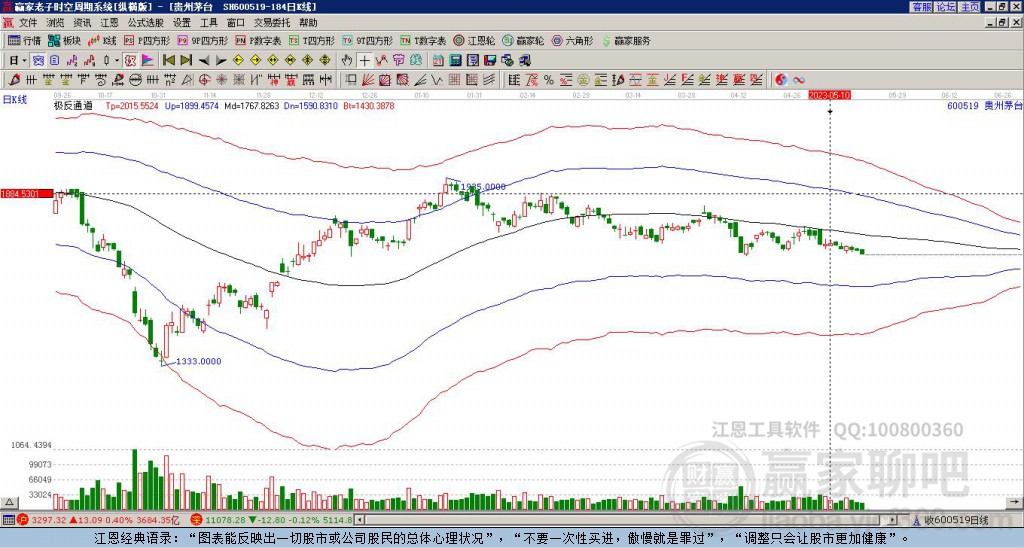Open the candle type dropdown arrow
Image resolution: width=1024 pixels, height=548 pixels.
[117, 61]
